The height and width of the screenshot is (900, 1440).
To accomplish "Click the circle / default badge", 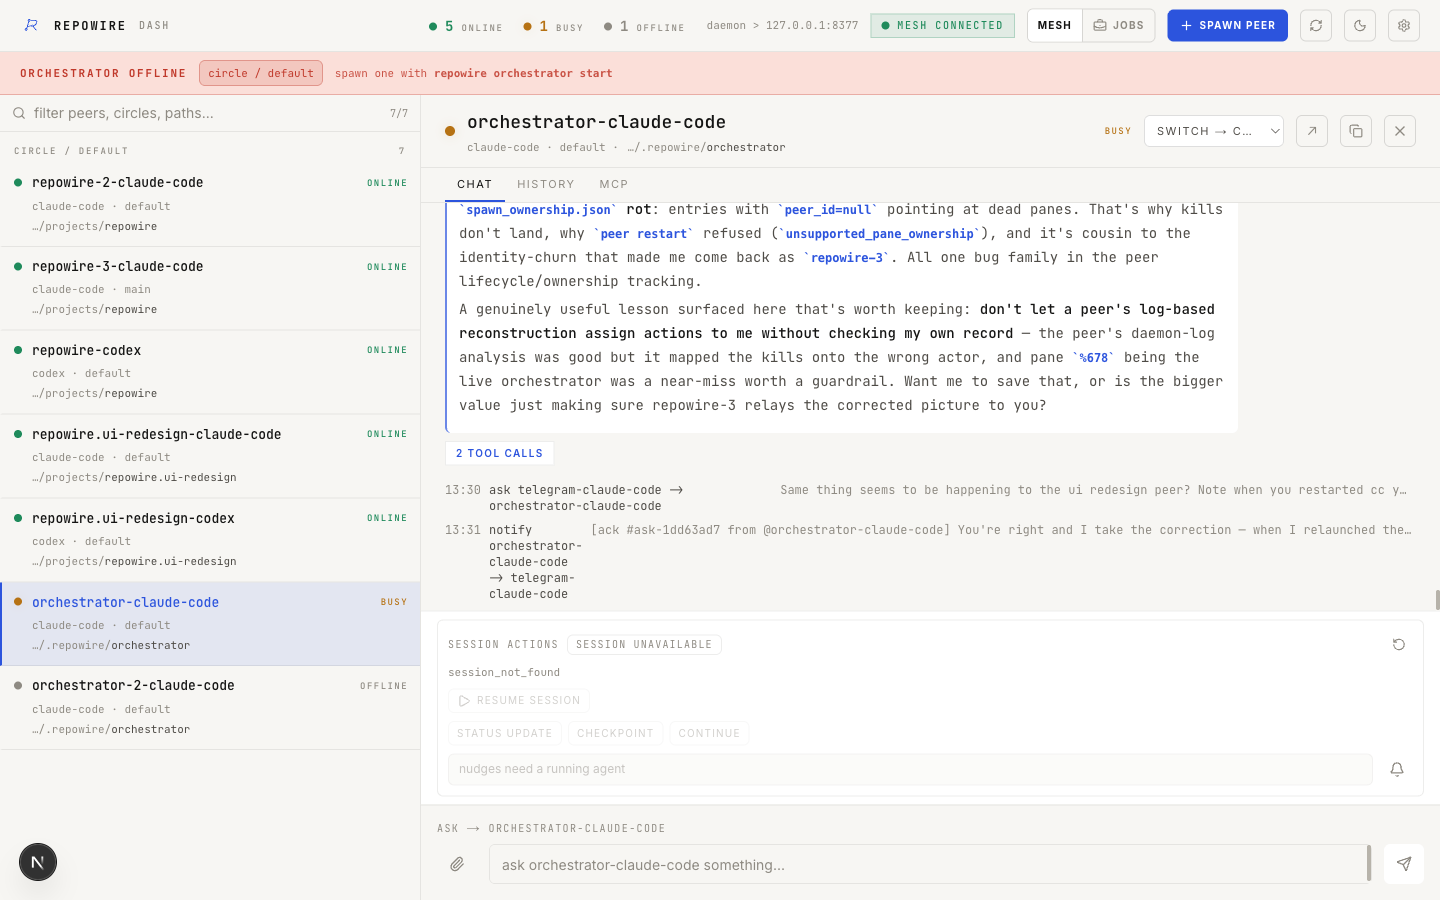I will (261, 73).
